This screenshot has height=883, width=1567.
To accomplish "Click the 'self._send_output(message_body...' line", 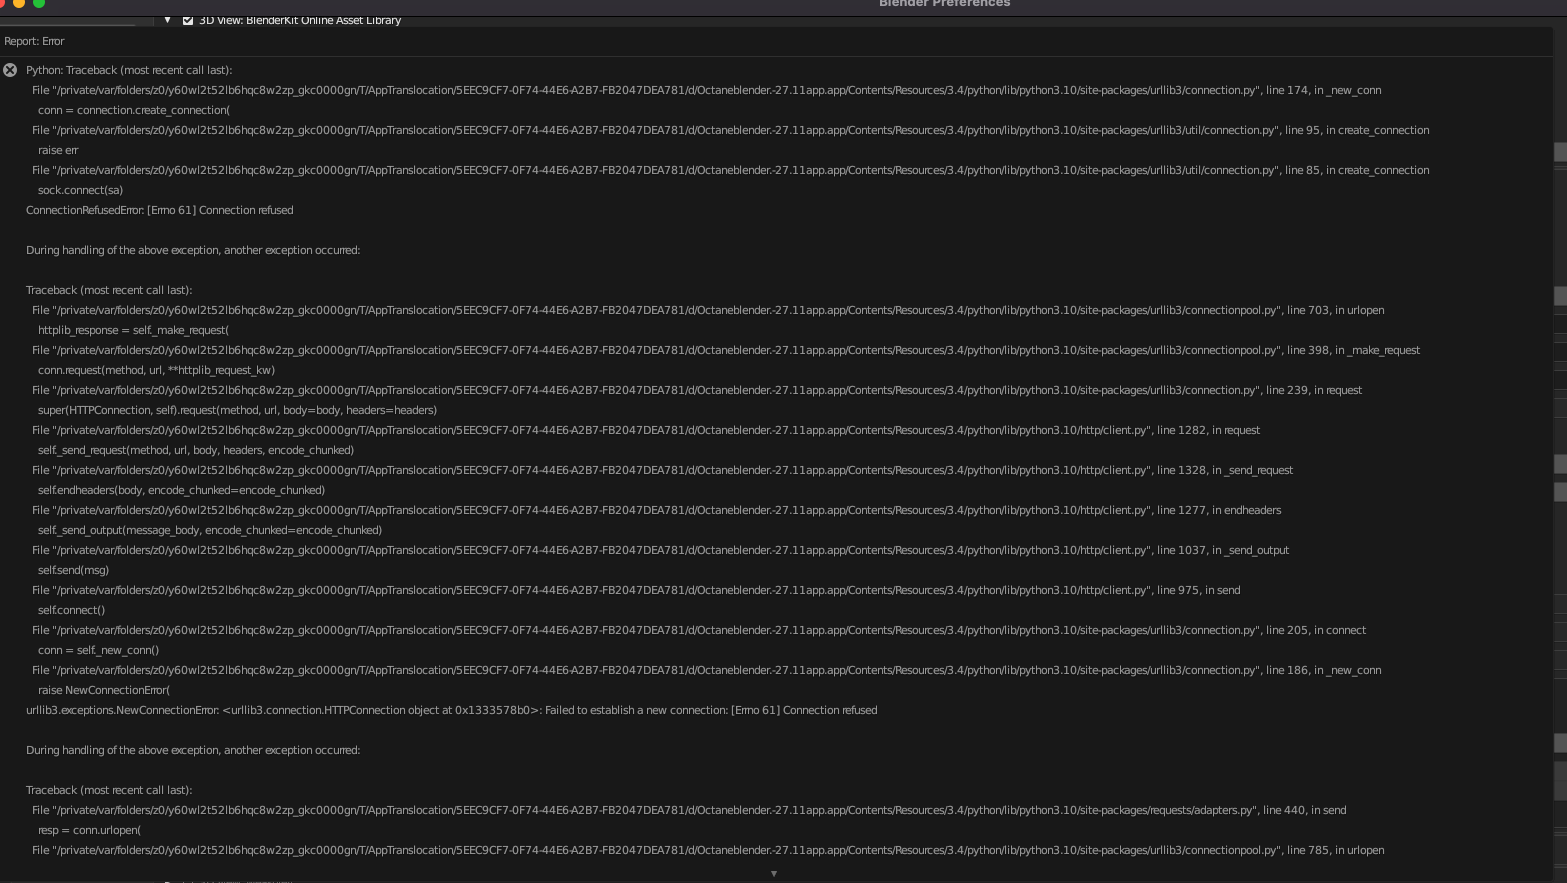I will (x=210, y=530).
